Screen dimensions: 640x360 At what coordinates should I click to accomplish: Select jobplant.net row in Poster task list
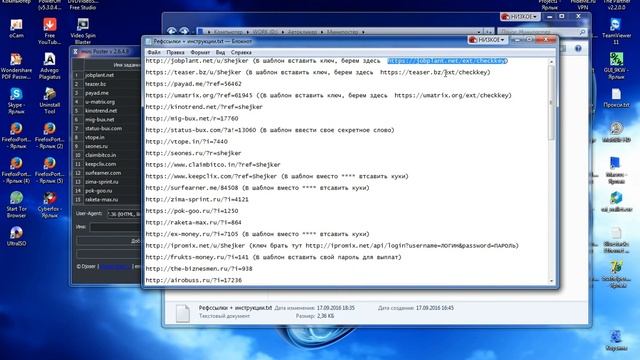click(x=106, y=75)
